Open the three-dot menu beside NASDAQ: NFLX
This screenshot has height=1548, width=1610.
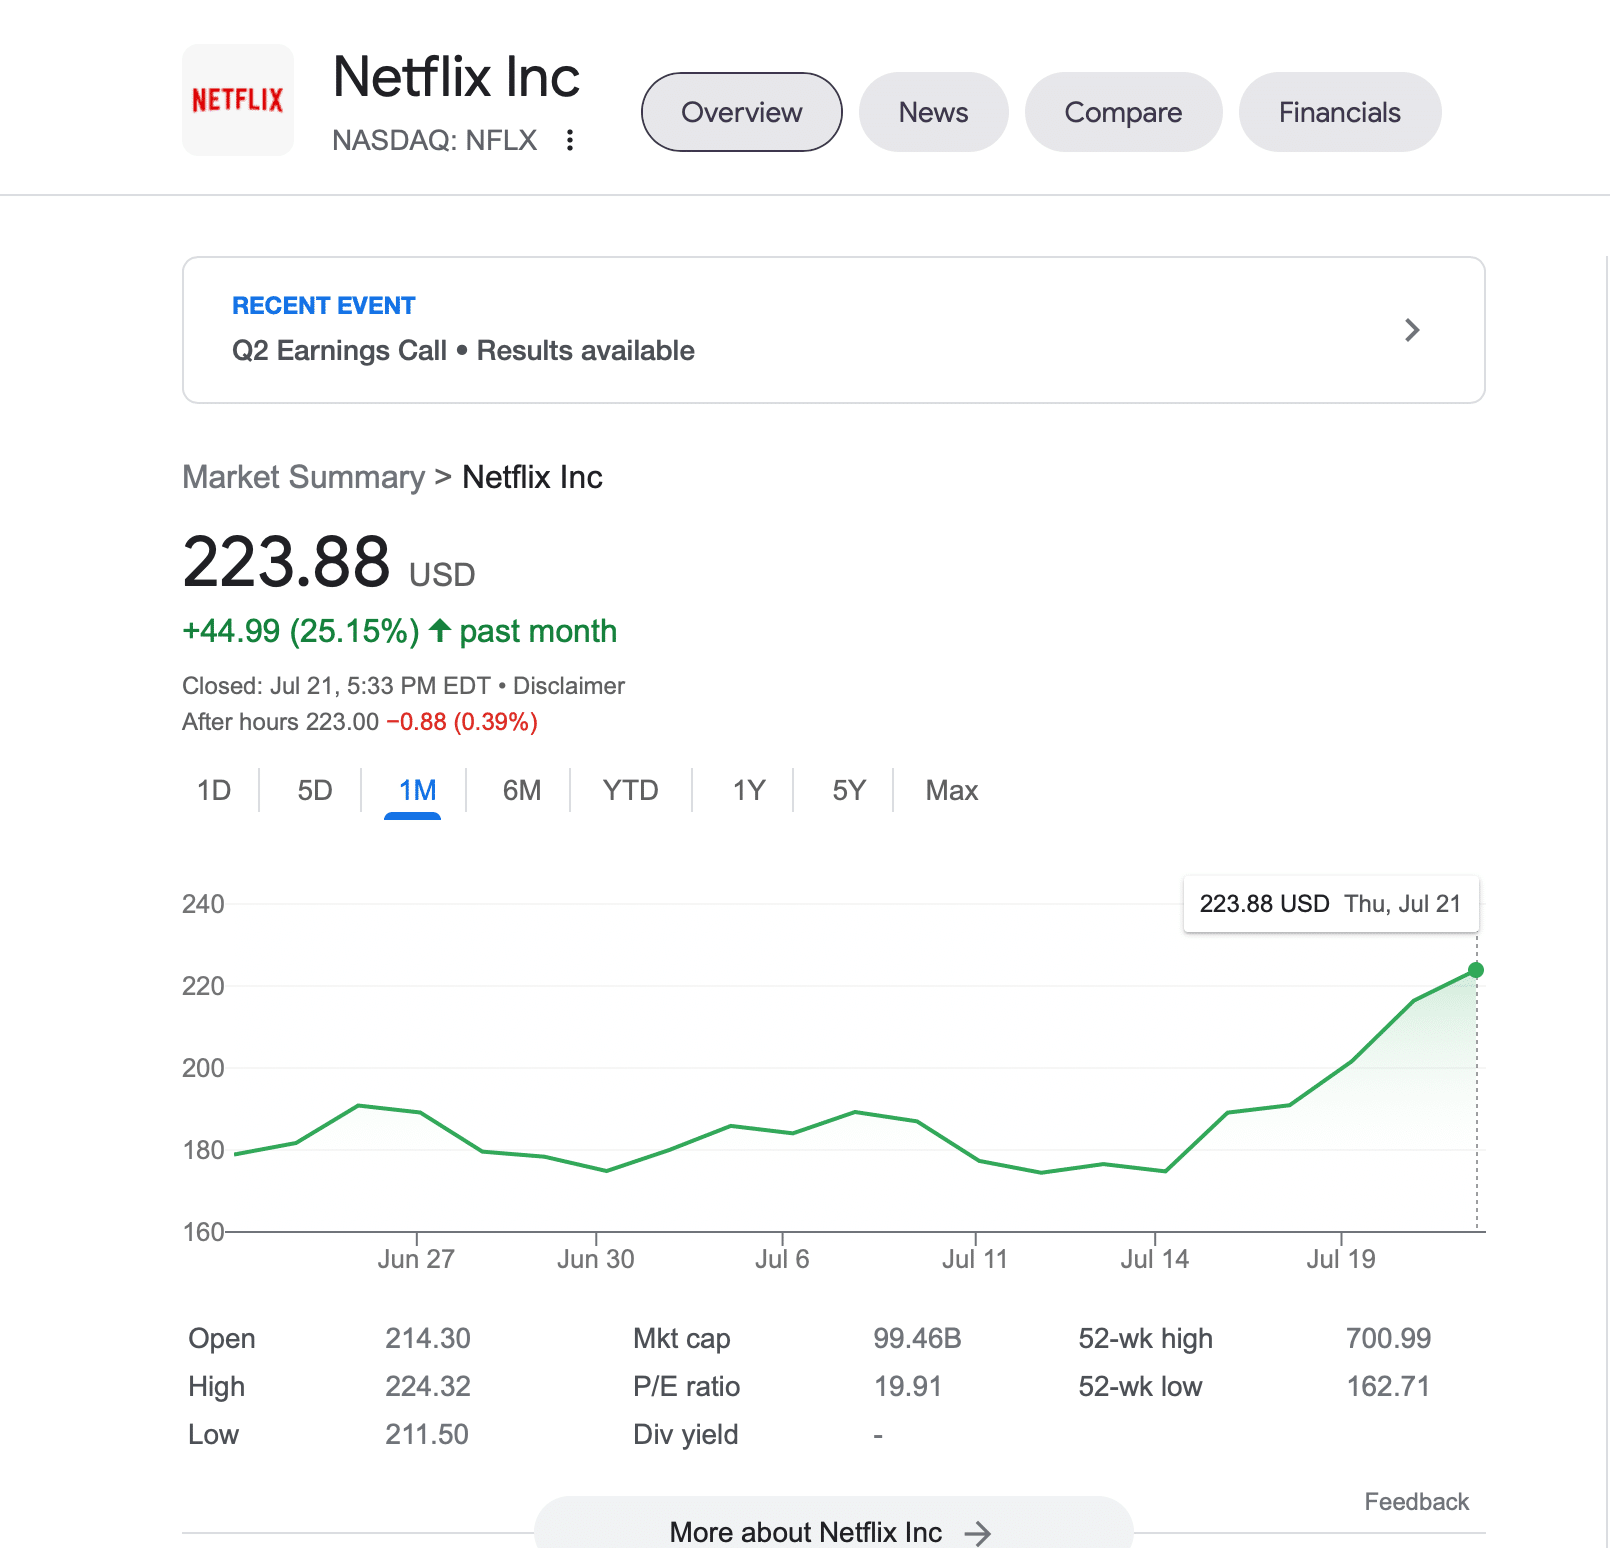click(570, 140)
